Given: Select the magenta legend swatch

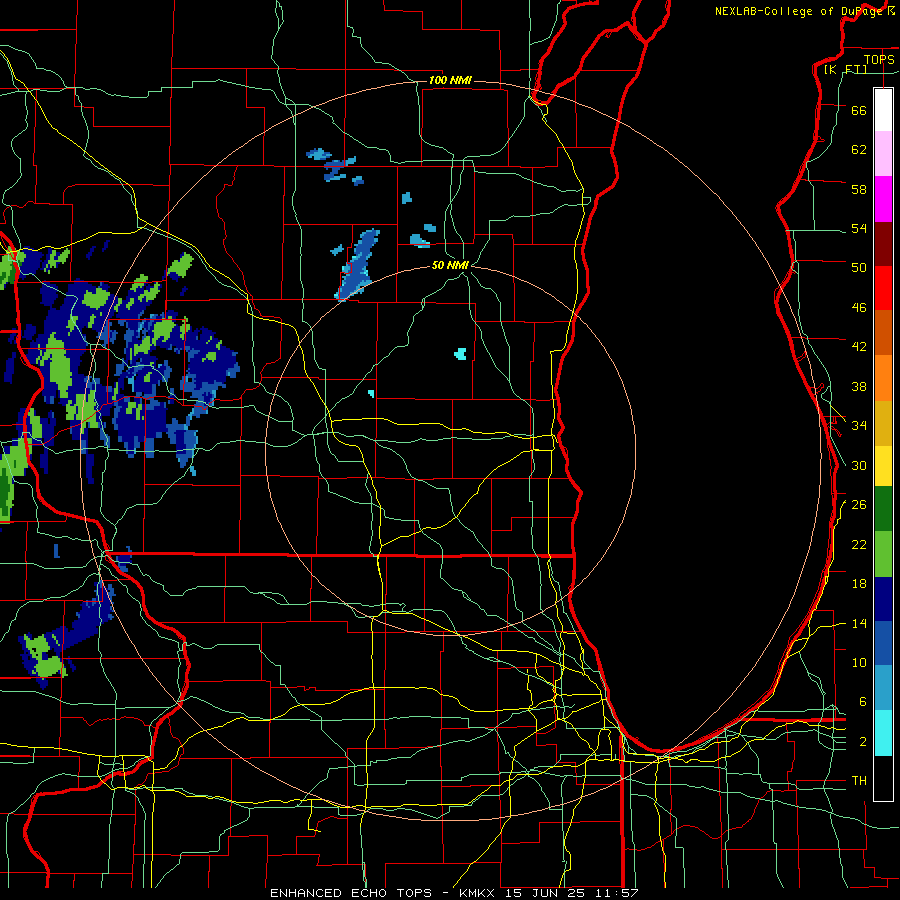Looking at the screenshot, I should click(x=883, y=199).
